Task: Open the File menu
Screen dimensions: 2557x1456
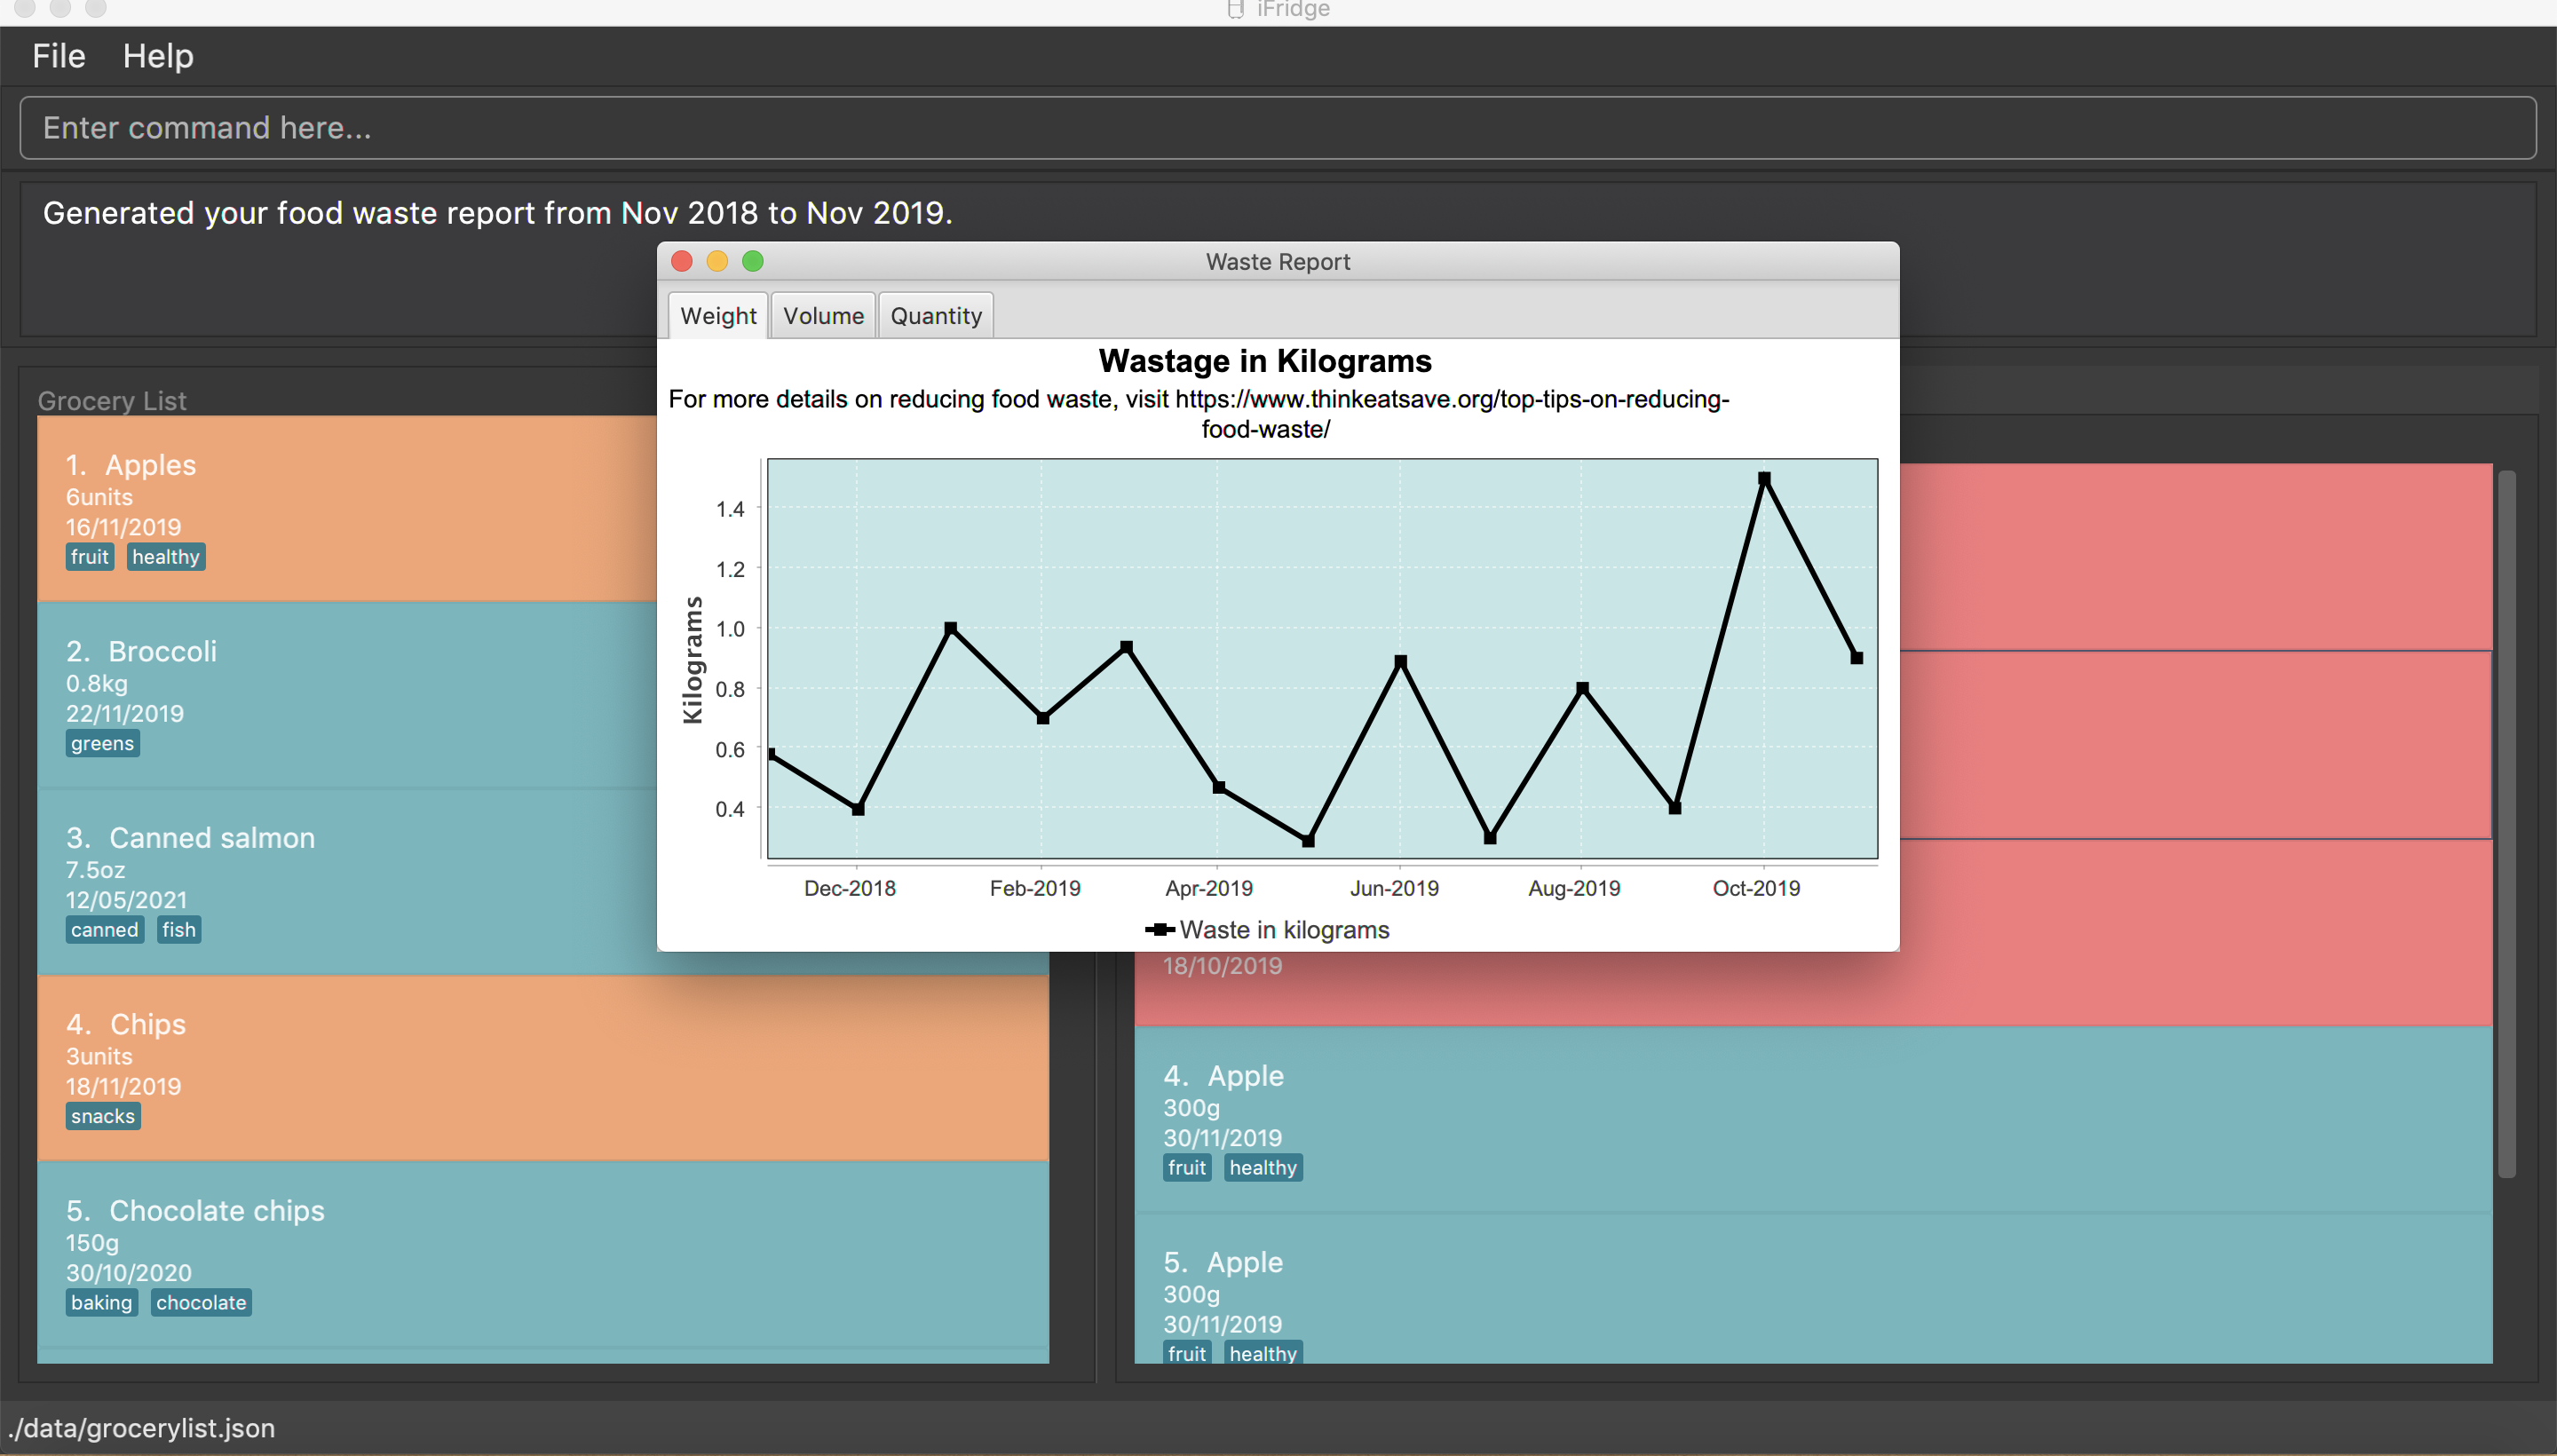Action: (x=58, y=56)
